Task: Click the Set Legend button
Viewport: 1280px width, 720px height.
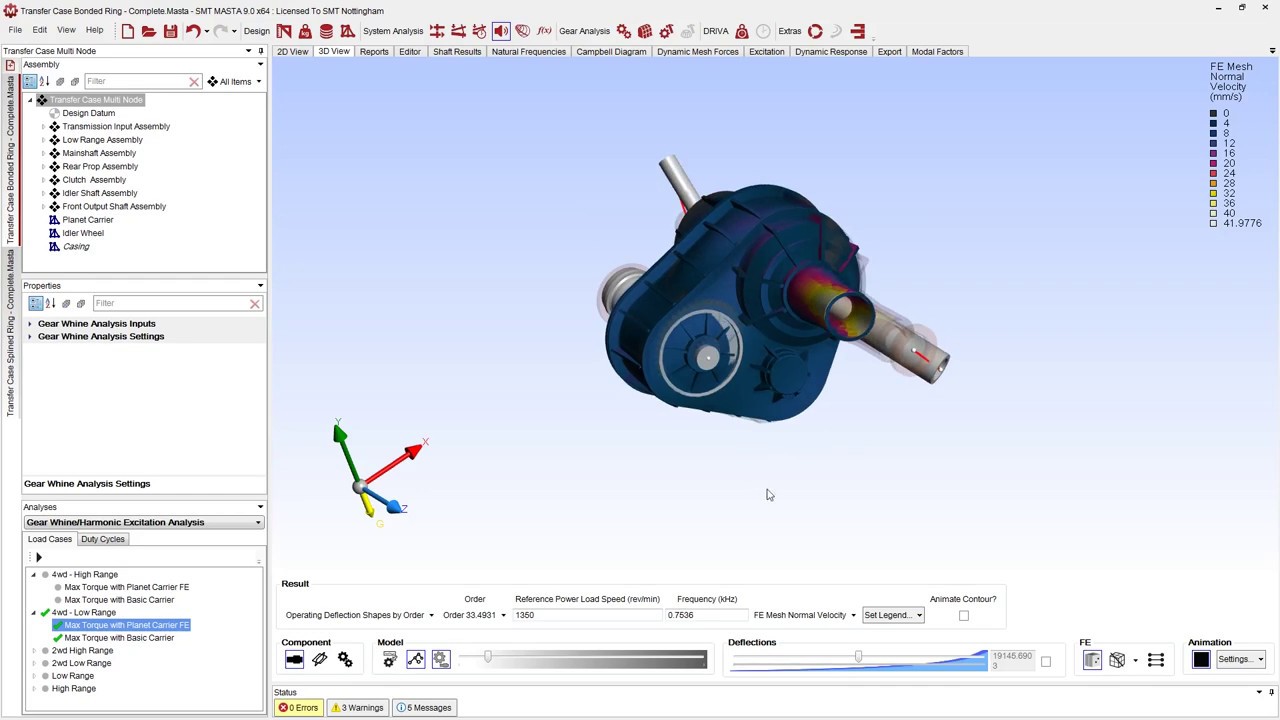Action: click(893, 616)
